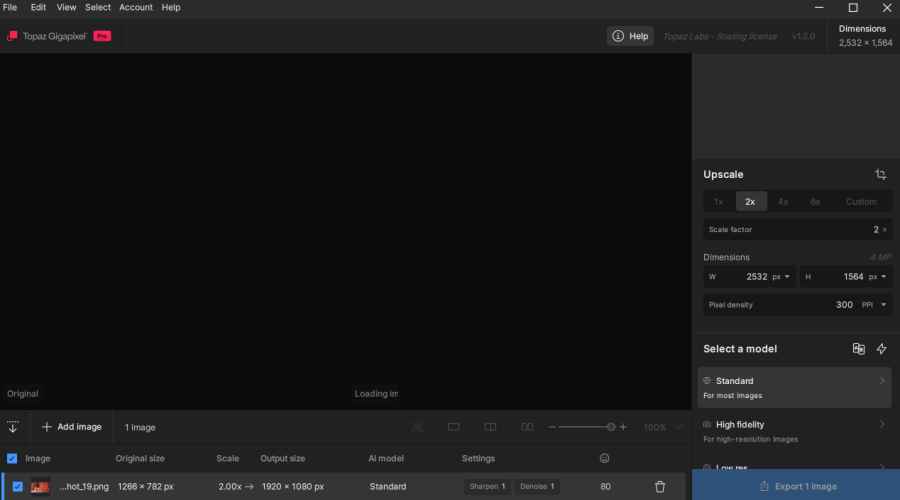Click the Scale factor value field
900x500 pixels.
pyautogui.click(x=797, y=230)
